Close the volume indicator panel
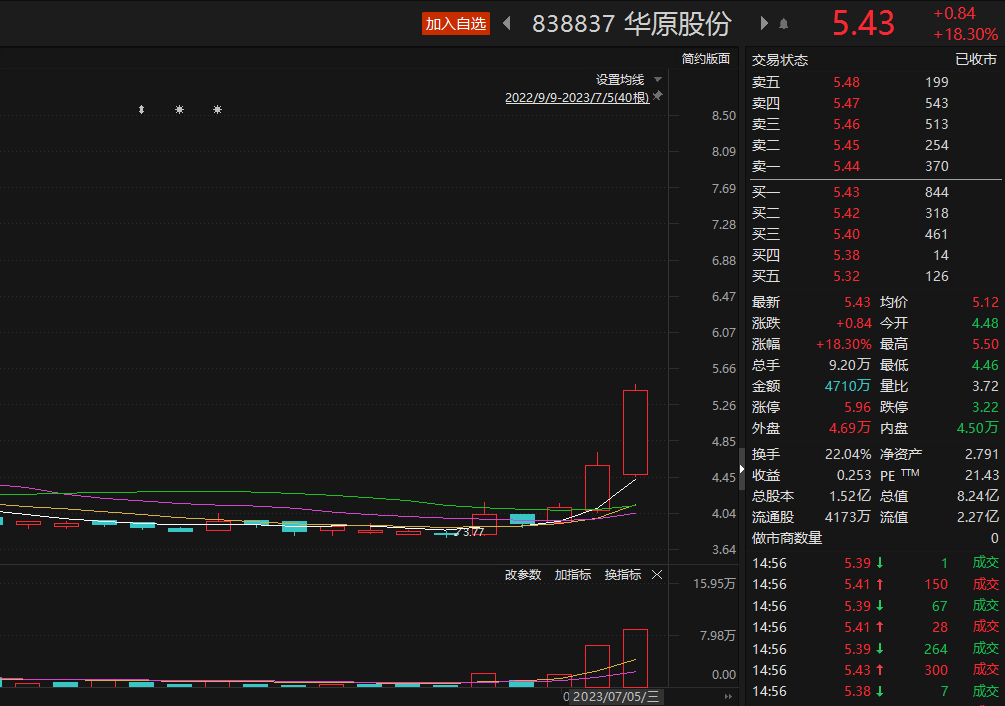The height and width of the screenshot is (706, 1005). [x=657, y=575]
